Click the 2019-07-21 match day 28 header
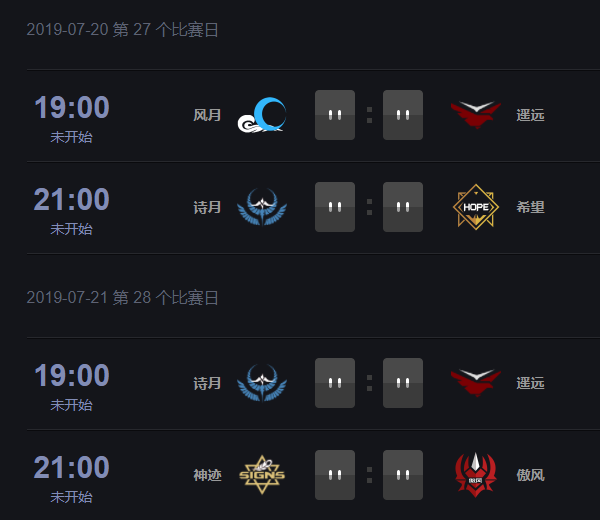 click(x=123, y=298)
